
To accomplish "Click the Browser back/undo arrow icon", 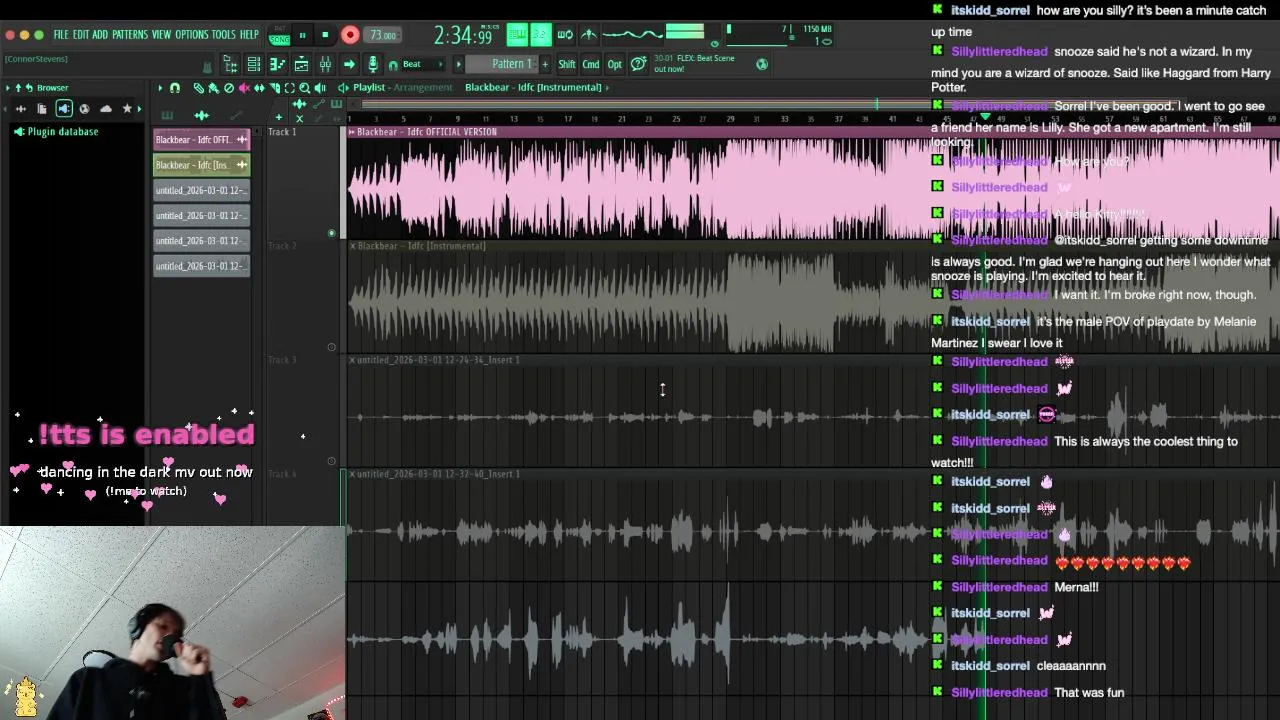I will [29, 88].
